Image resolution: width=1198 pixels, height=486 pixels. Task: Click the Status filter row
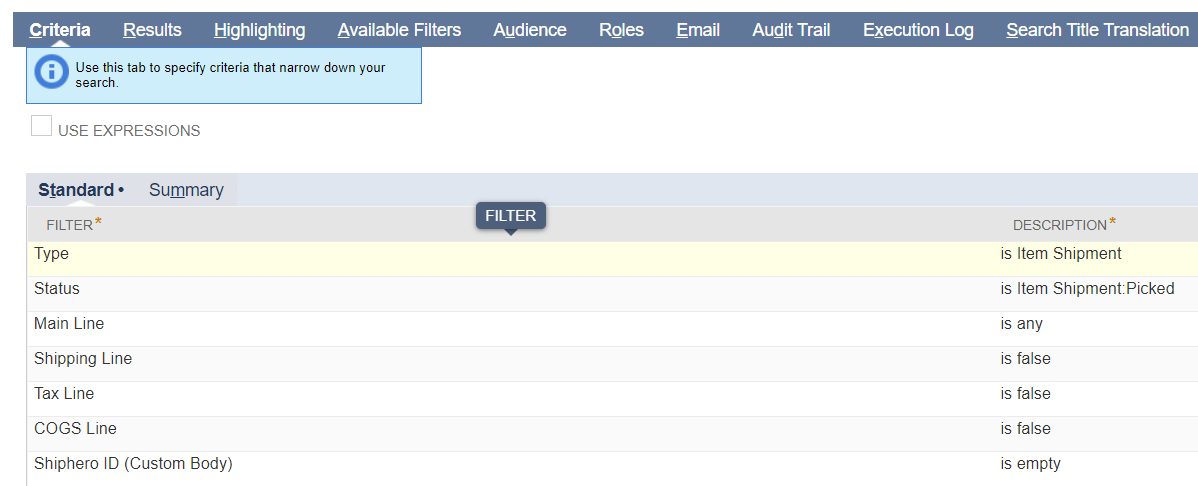(x=57, y=289)
